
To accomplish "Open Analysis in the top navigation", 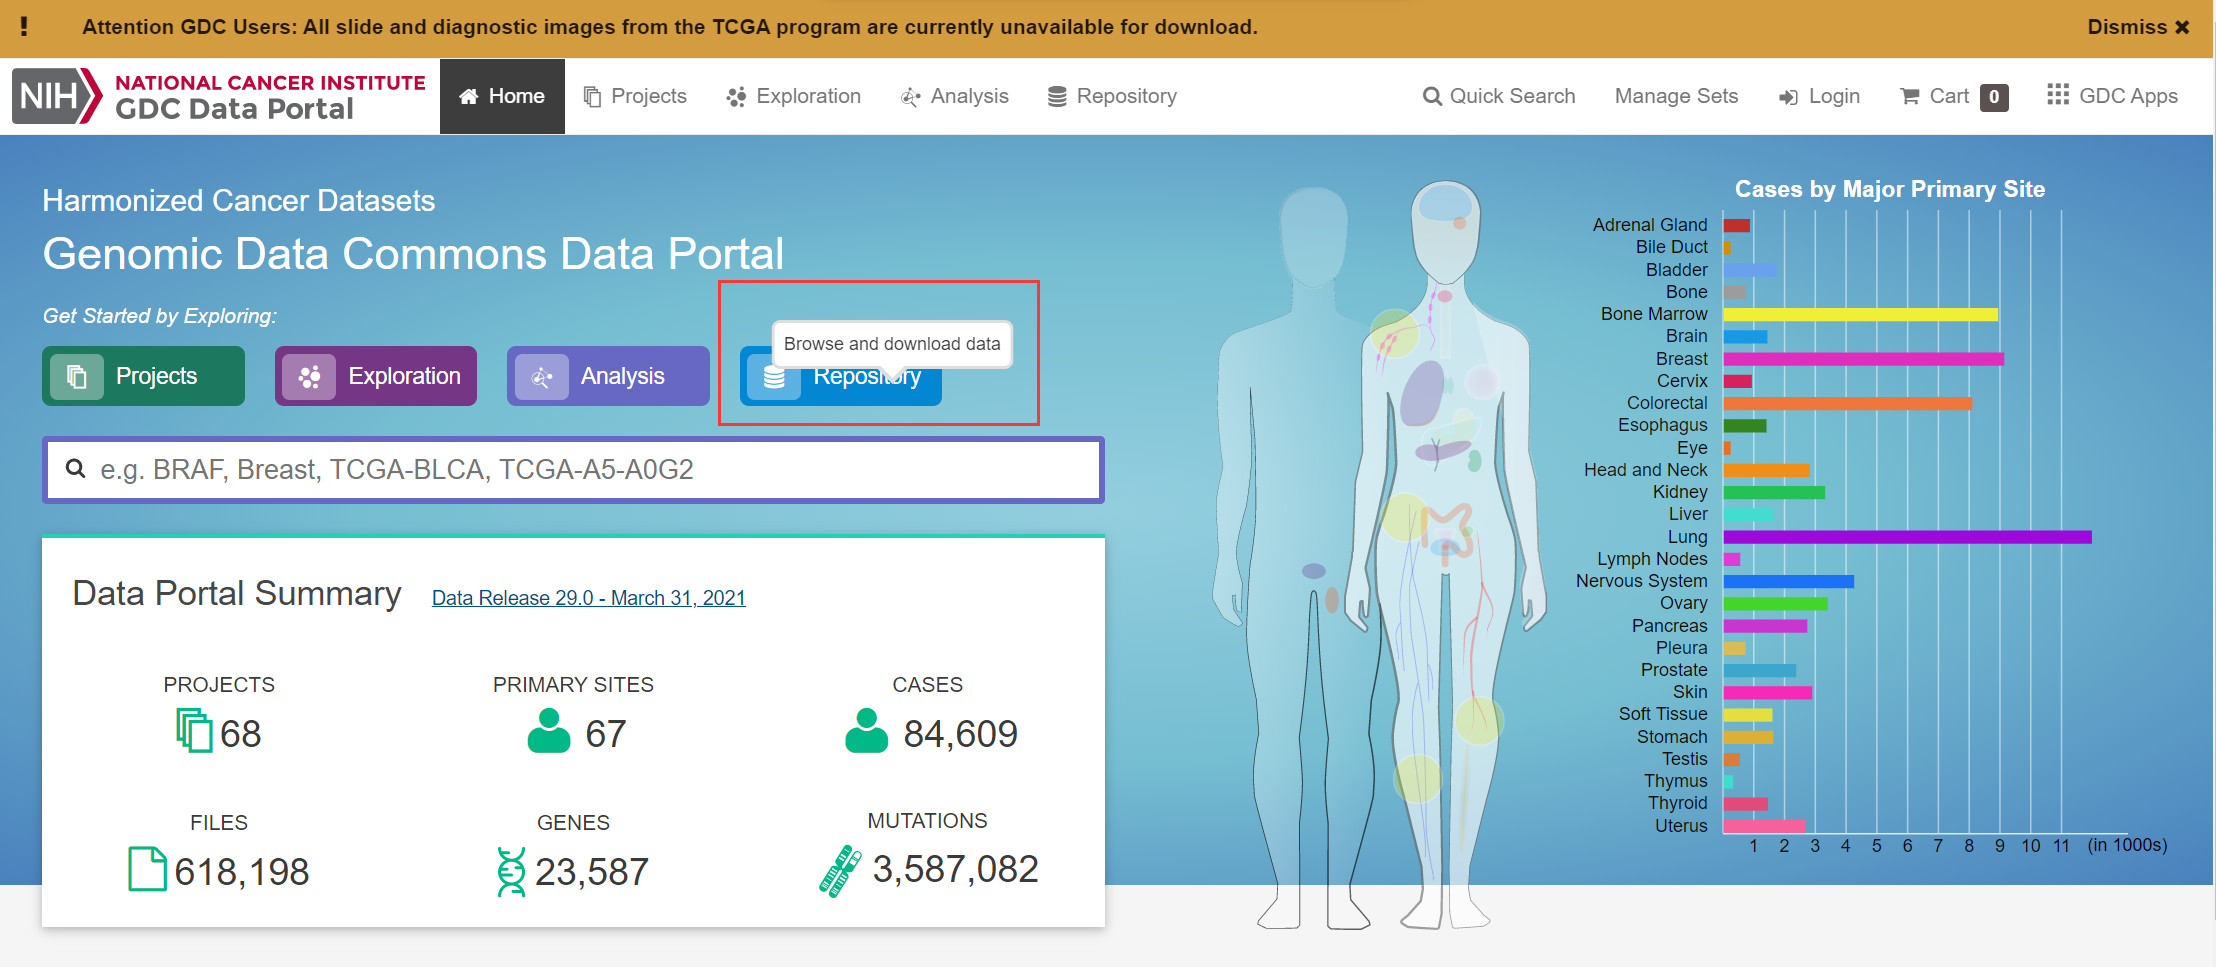I will [955, 96].
